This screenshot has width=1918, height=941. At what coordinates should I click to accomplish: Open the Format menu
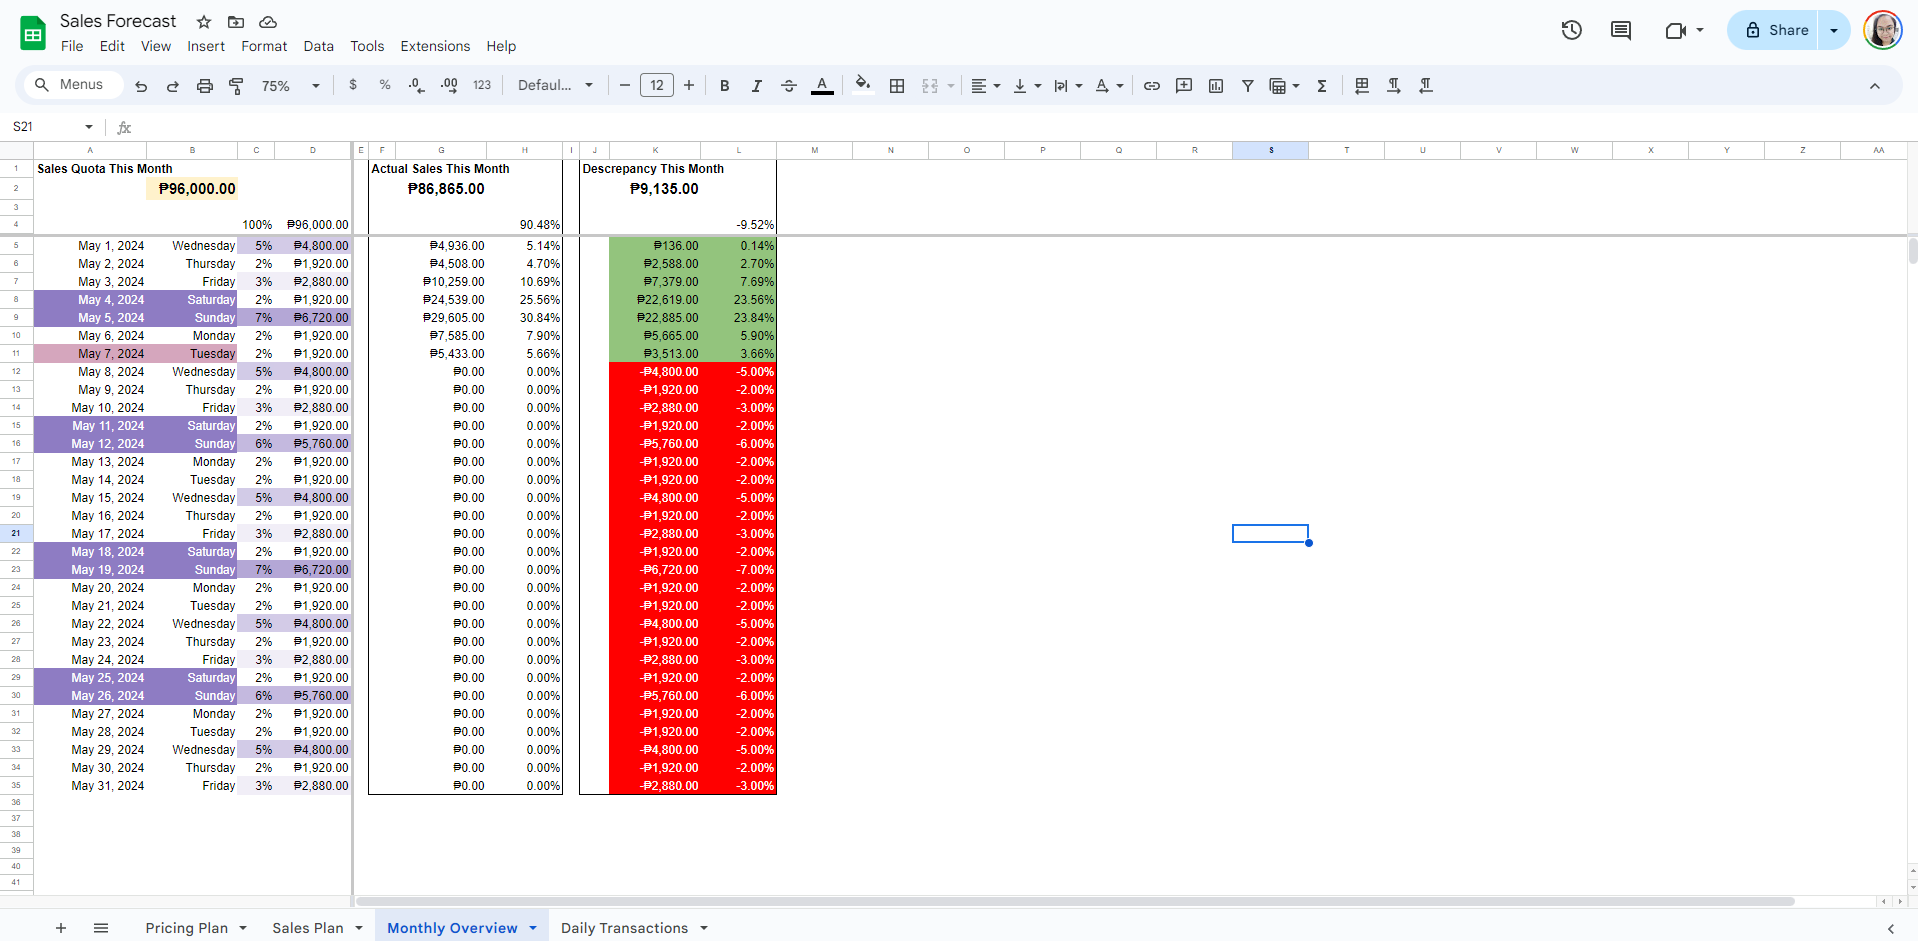264,46
